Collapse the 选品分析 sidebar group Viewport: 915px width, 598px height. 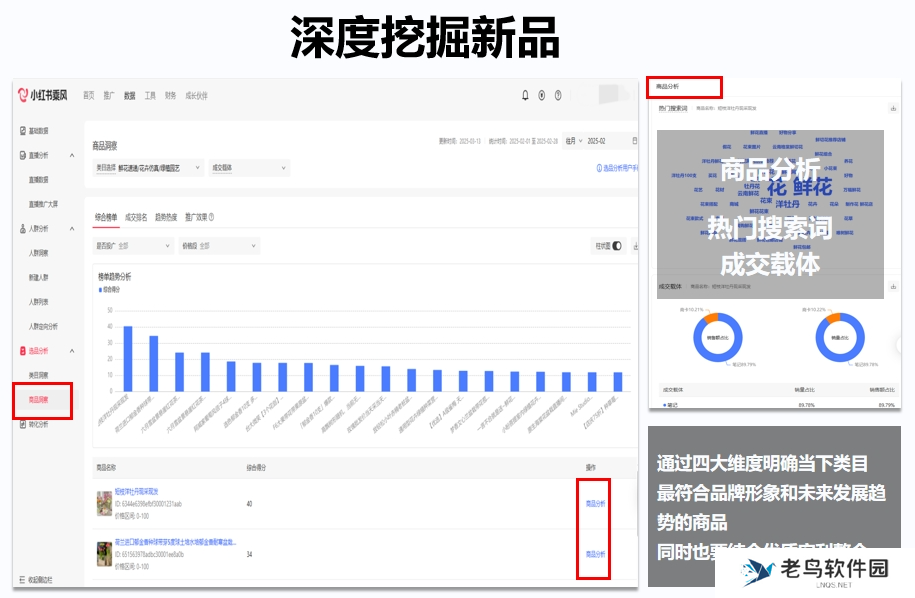(x=72, y=351)
